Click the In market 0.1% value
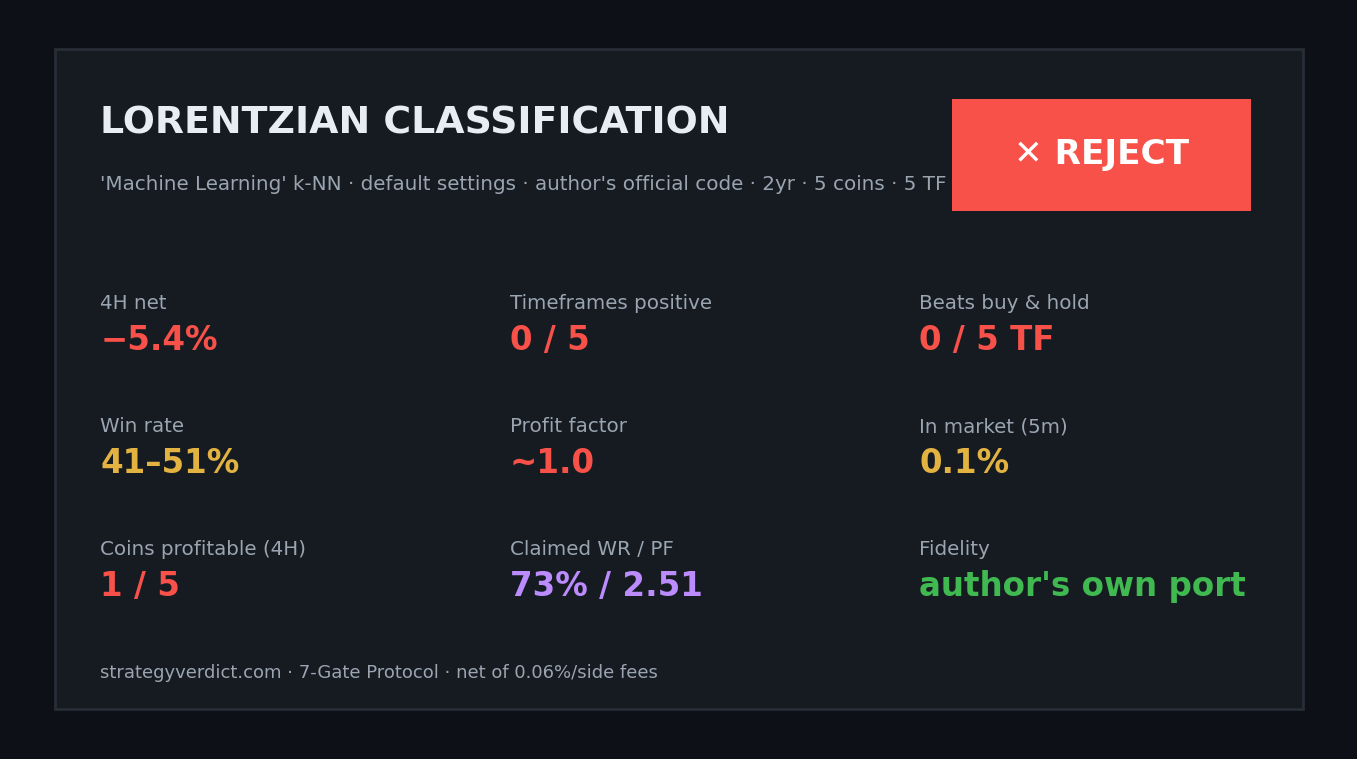The height and width of the screenshot is (759, 1357). 964,463
